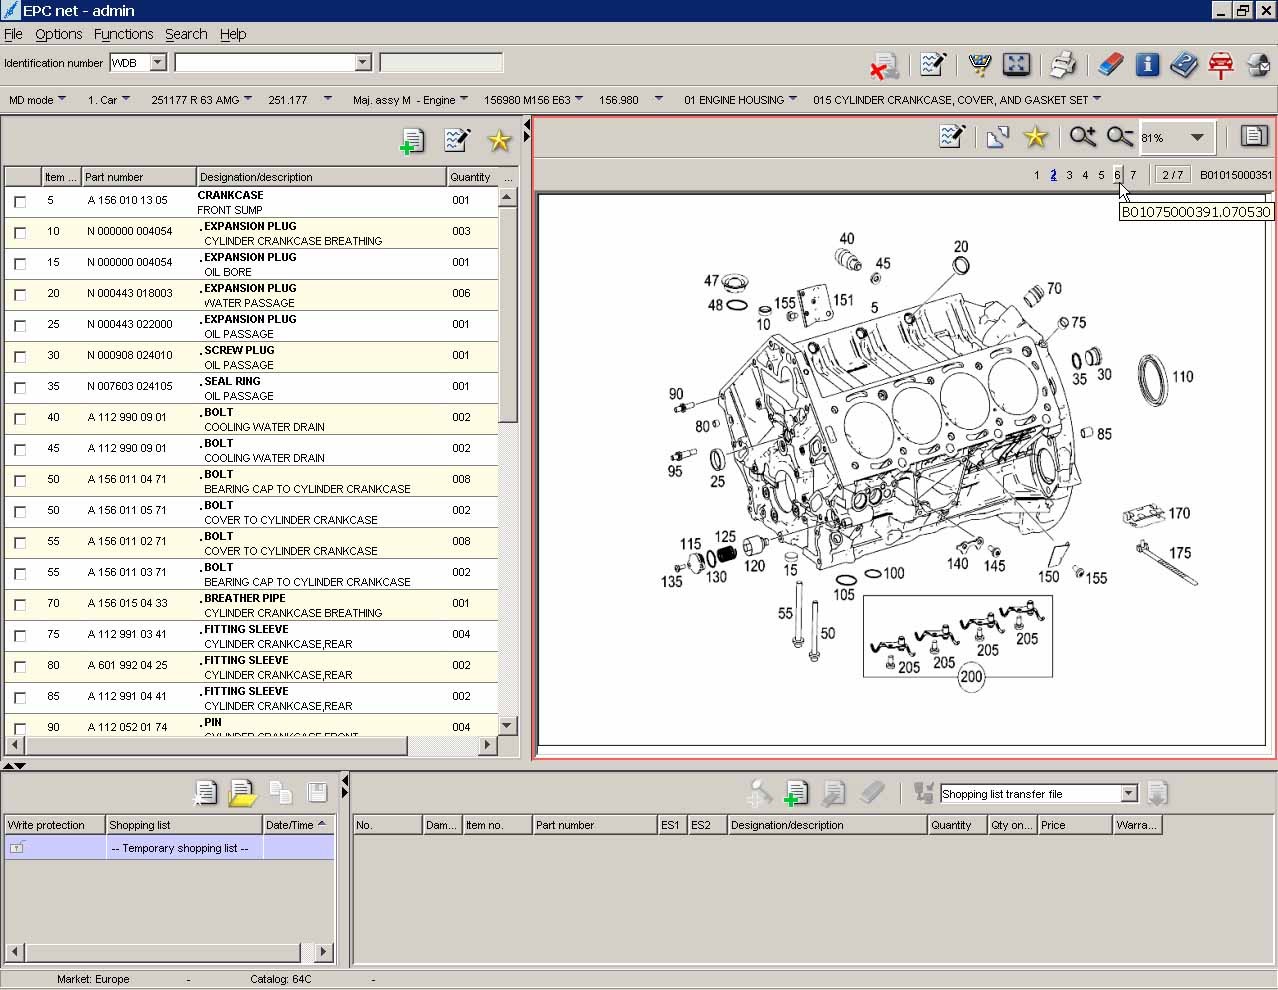
Task: Click the printer icon
Action: point(1063,65)
